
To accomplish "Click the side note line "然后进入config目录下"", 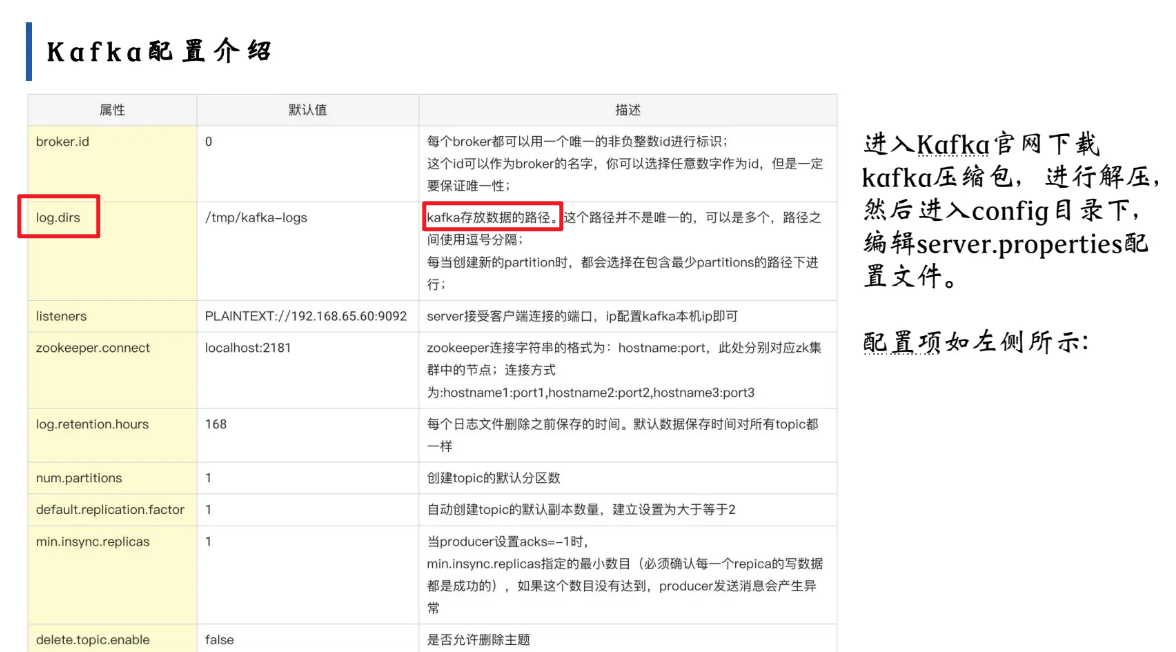I will [1003, 211].
